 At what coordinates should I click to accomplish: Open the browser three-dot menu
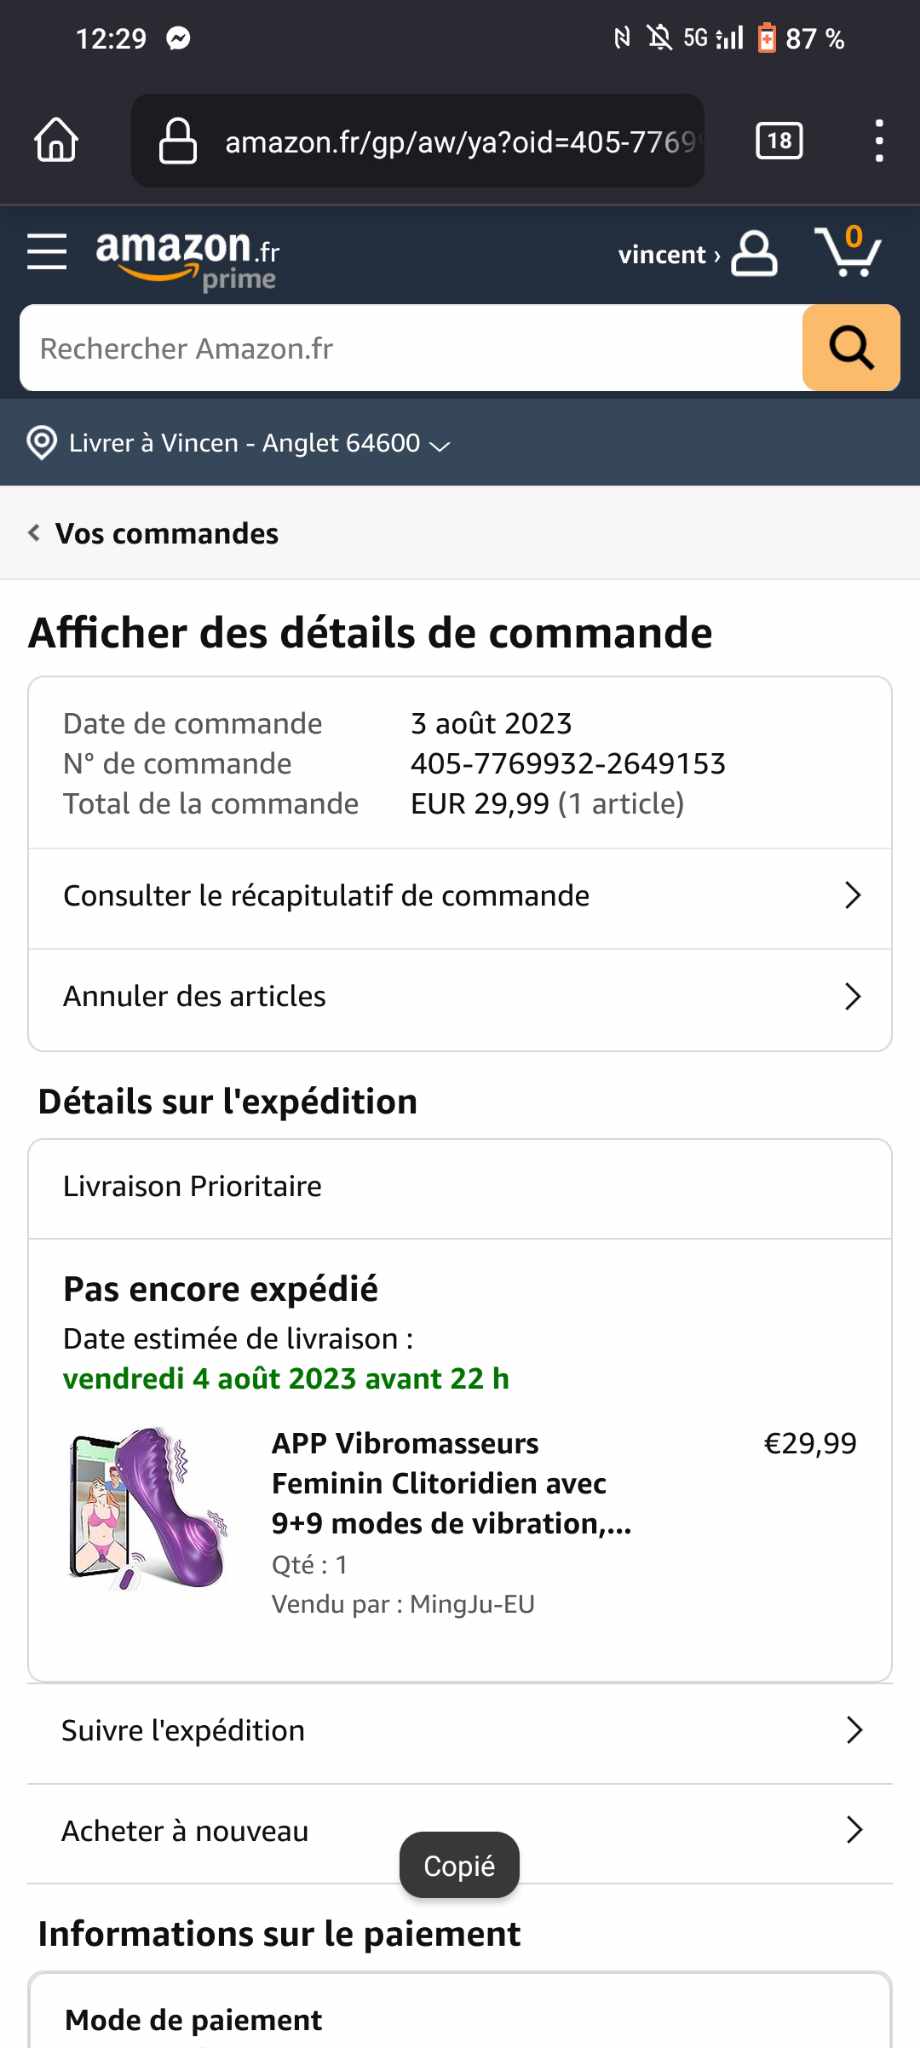coord(879,141)
